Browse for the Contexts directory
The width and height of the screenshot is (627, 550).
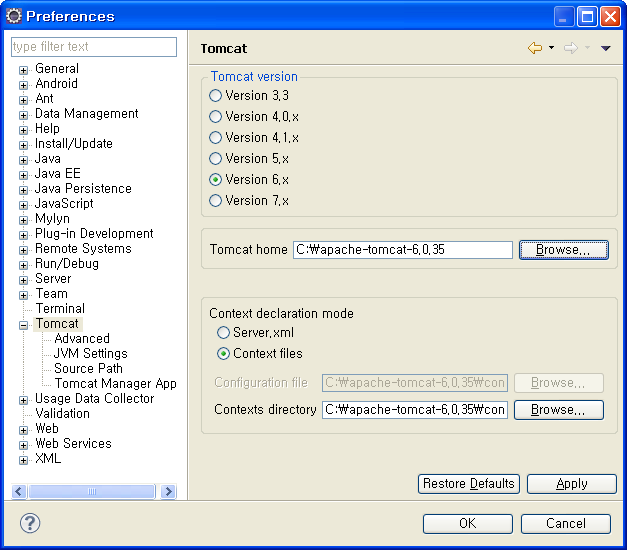tap(559, 410)
